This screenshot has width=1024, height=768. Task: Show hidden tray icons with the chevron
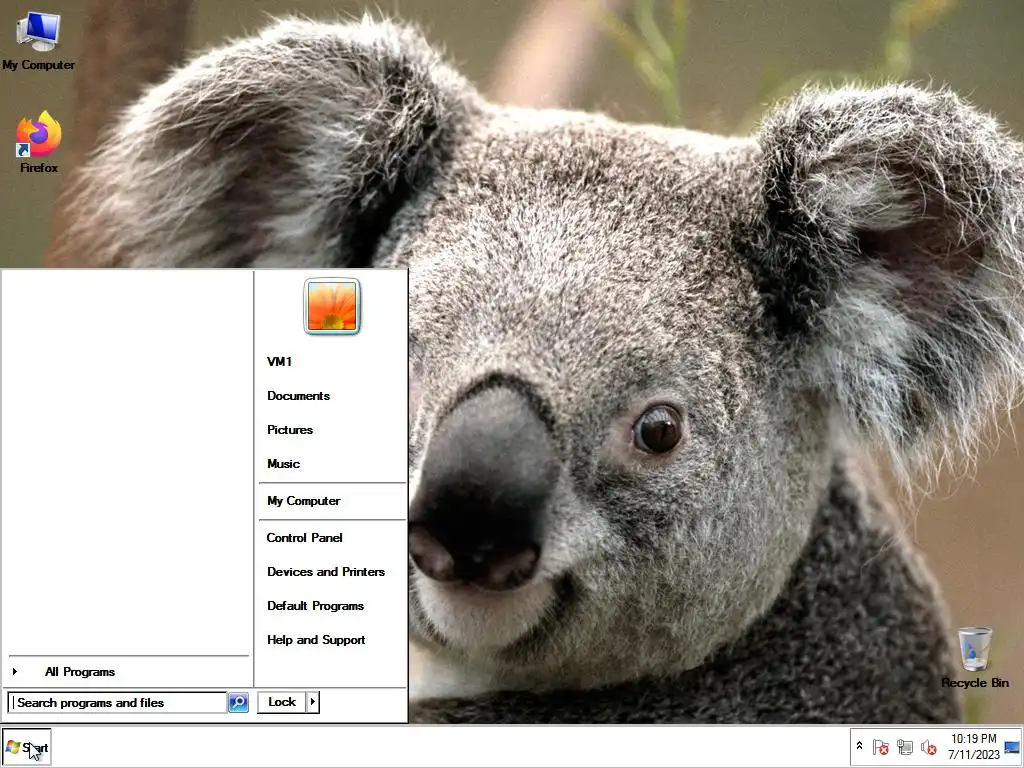[859, 746]
